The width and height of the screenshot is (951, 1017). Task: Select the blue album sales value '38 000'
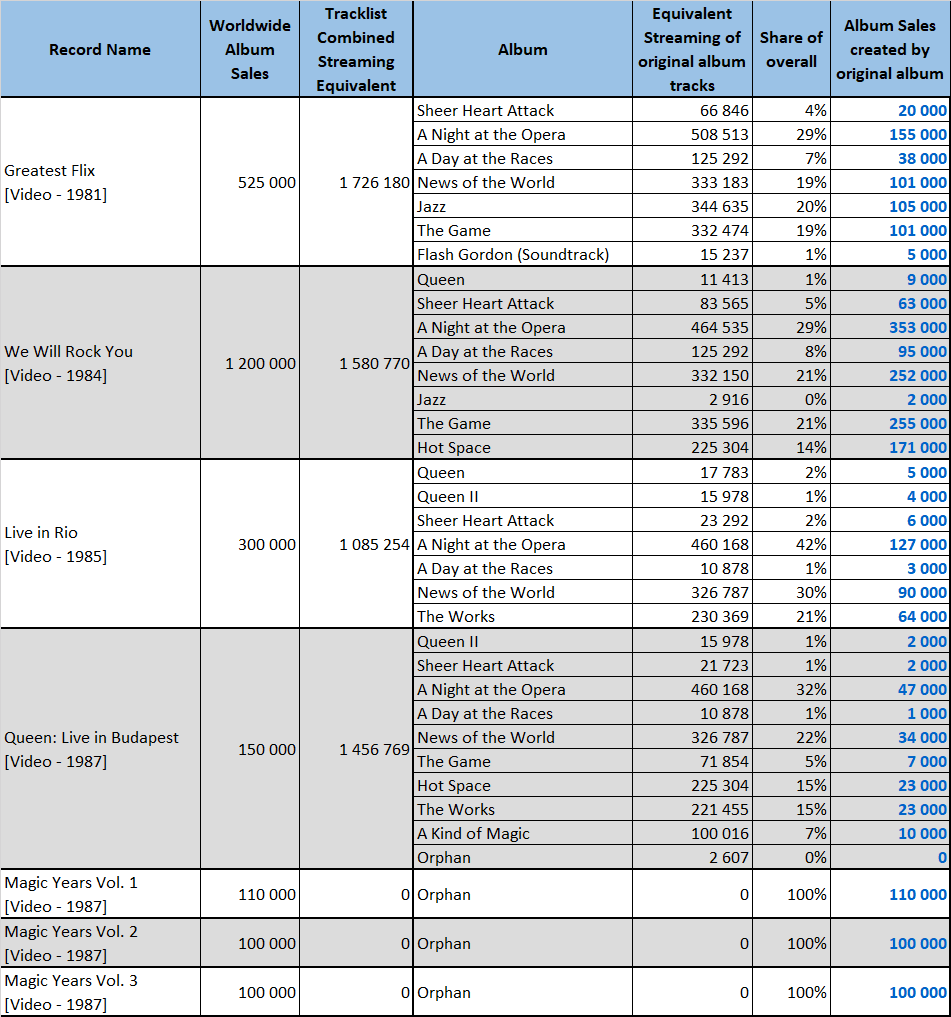point(922,159)
